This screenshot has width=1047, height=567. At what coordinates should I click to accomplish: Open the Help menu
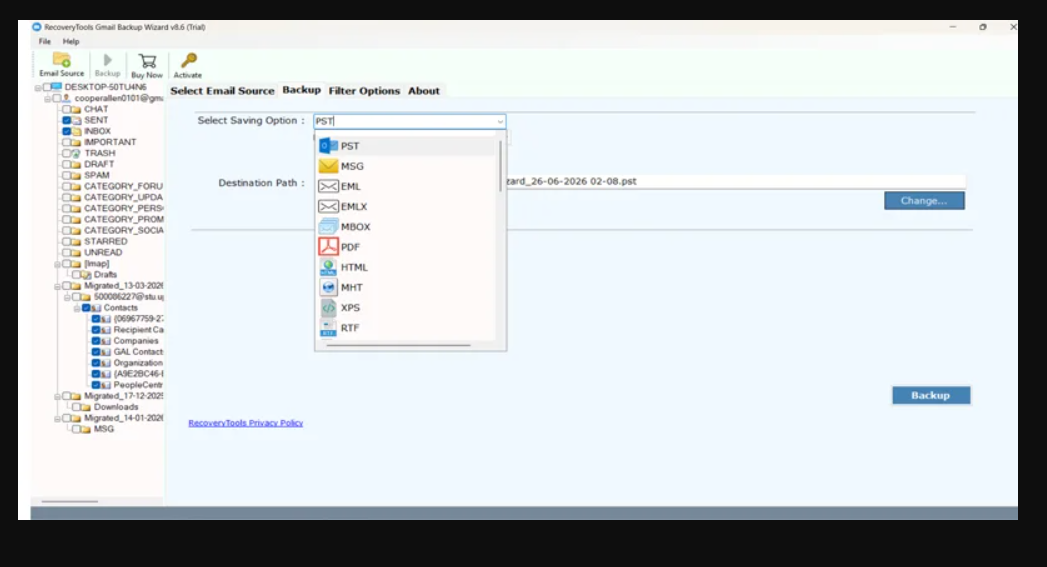click(71, 41)
